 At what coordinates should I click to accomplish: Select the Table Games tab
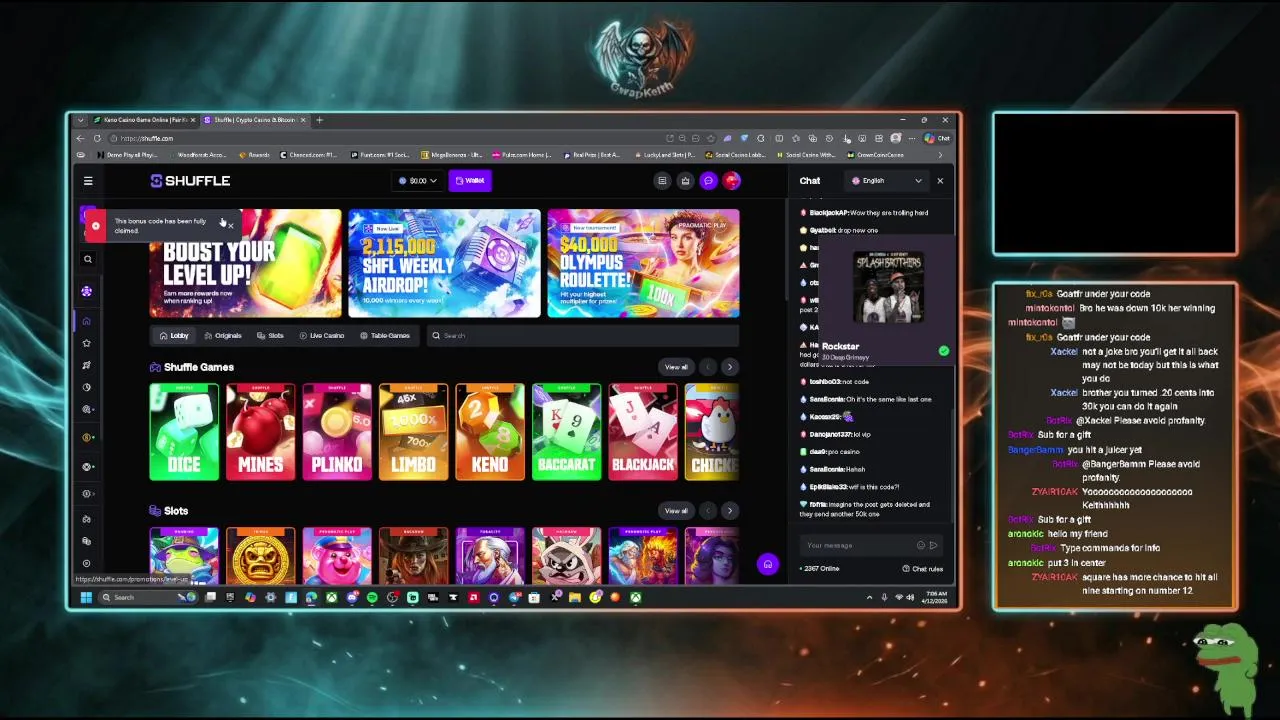pyautogui.click(x=385, y=336)
